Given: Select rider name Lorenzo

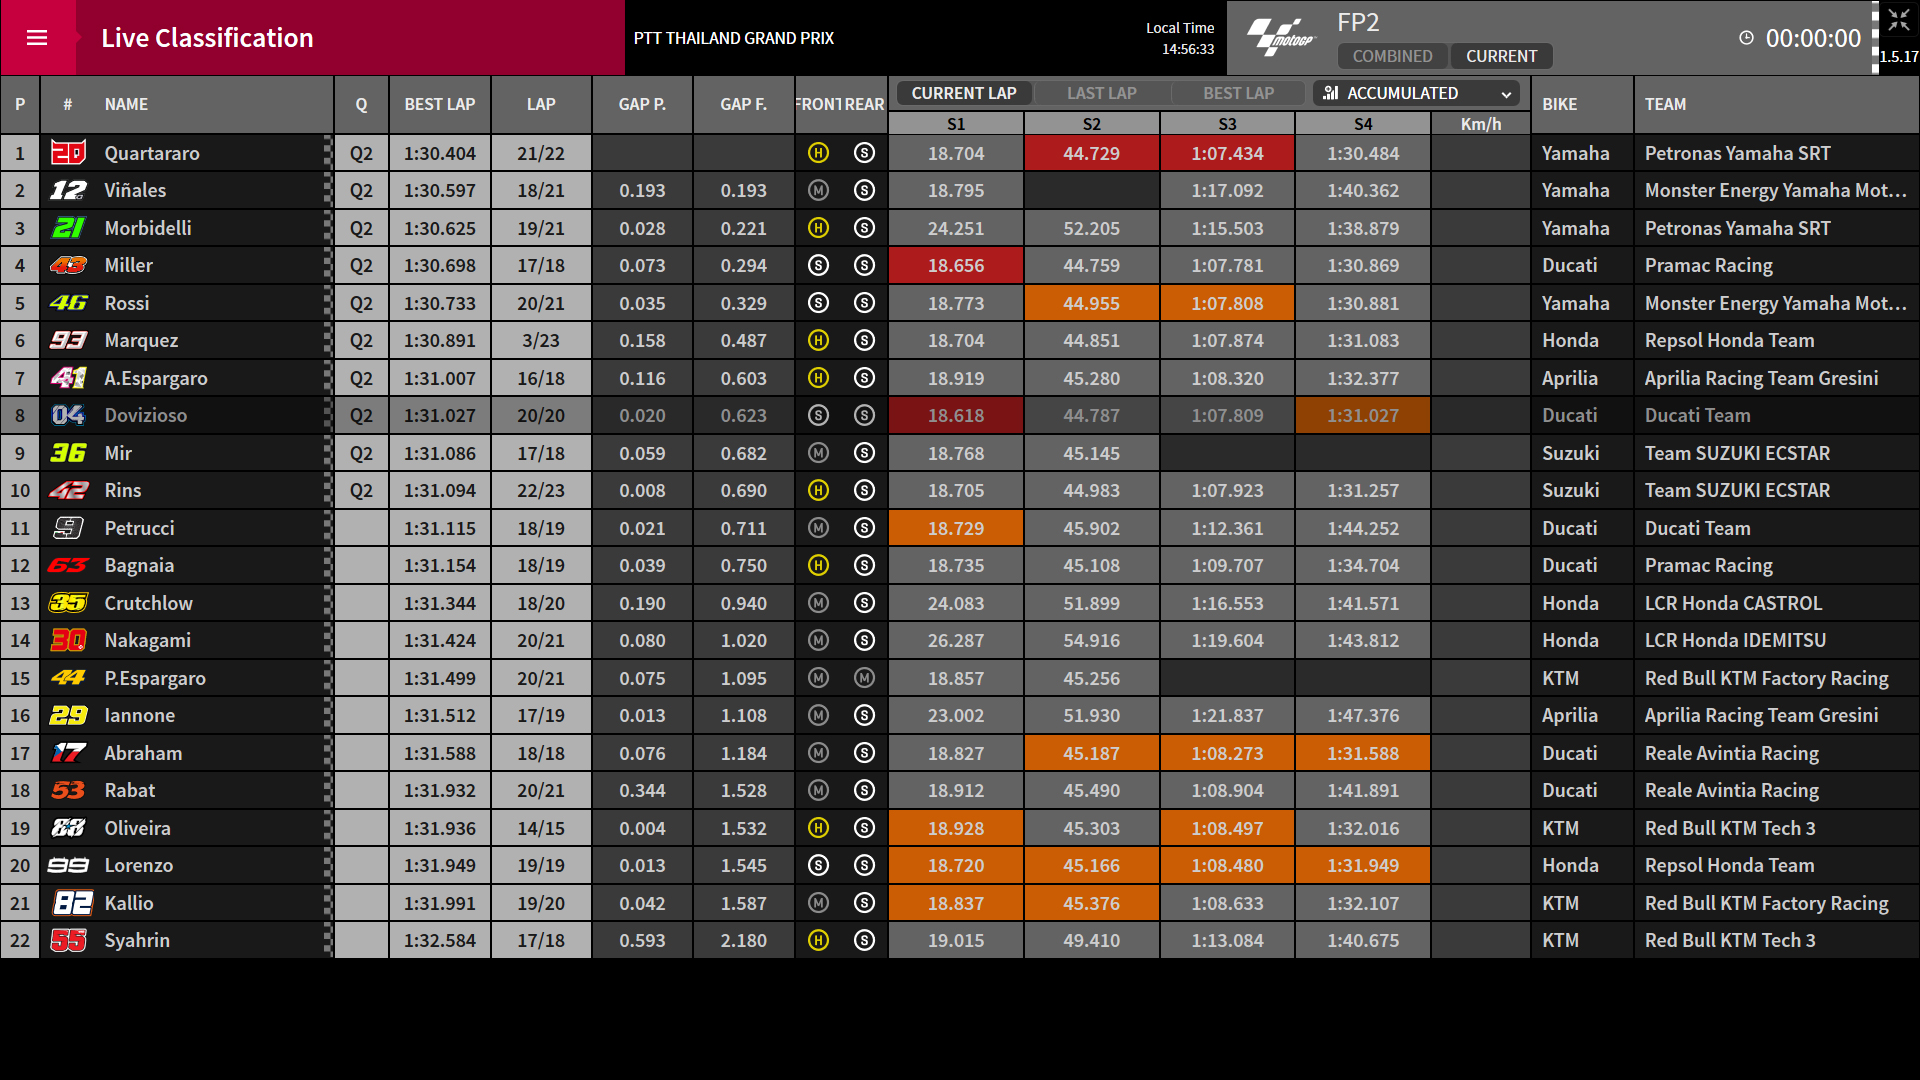Looking at the screenshot, I should coord(139,865).
